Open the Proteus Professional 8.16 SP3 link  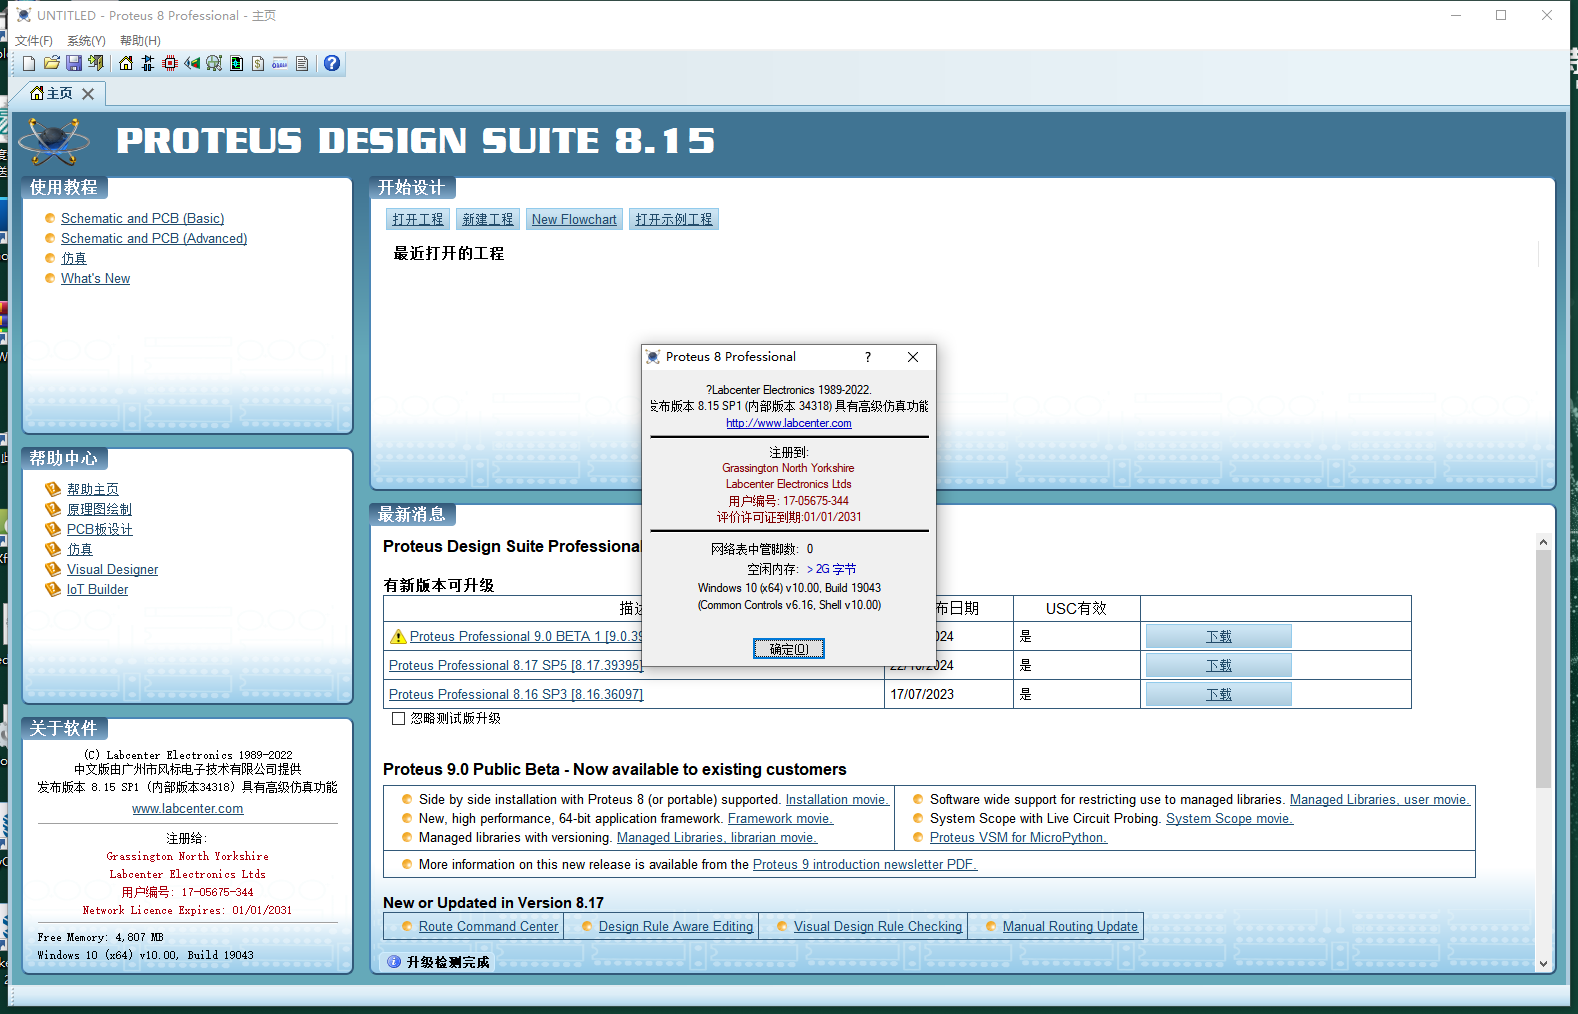point(516,694)
